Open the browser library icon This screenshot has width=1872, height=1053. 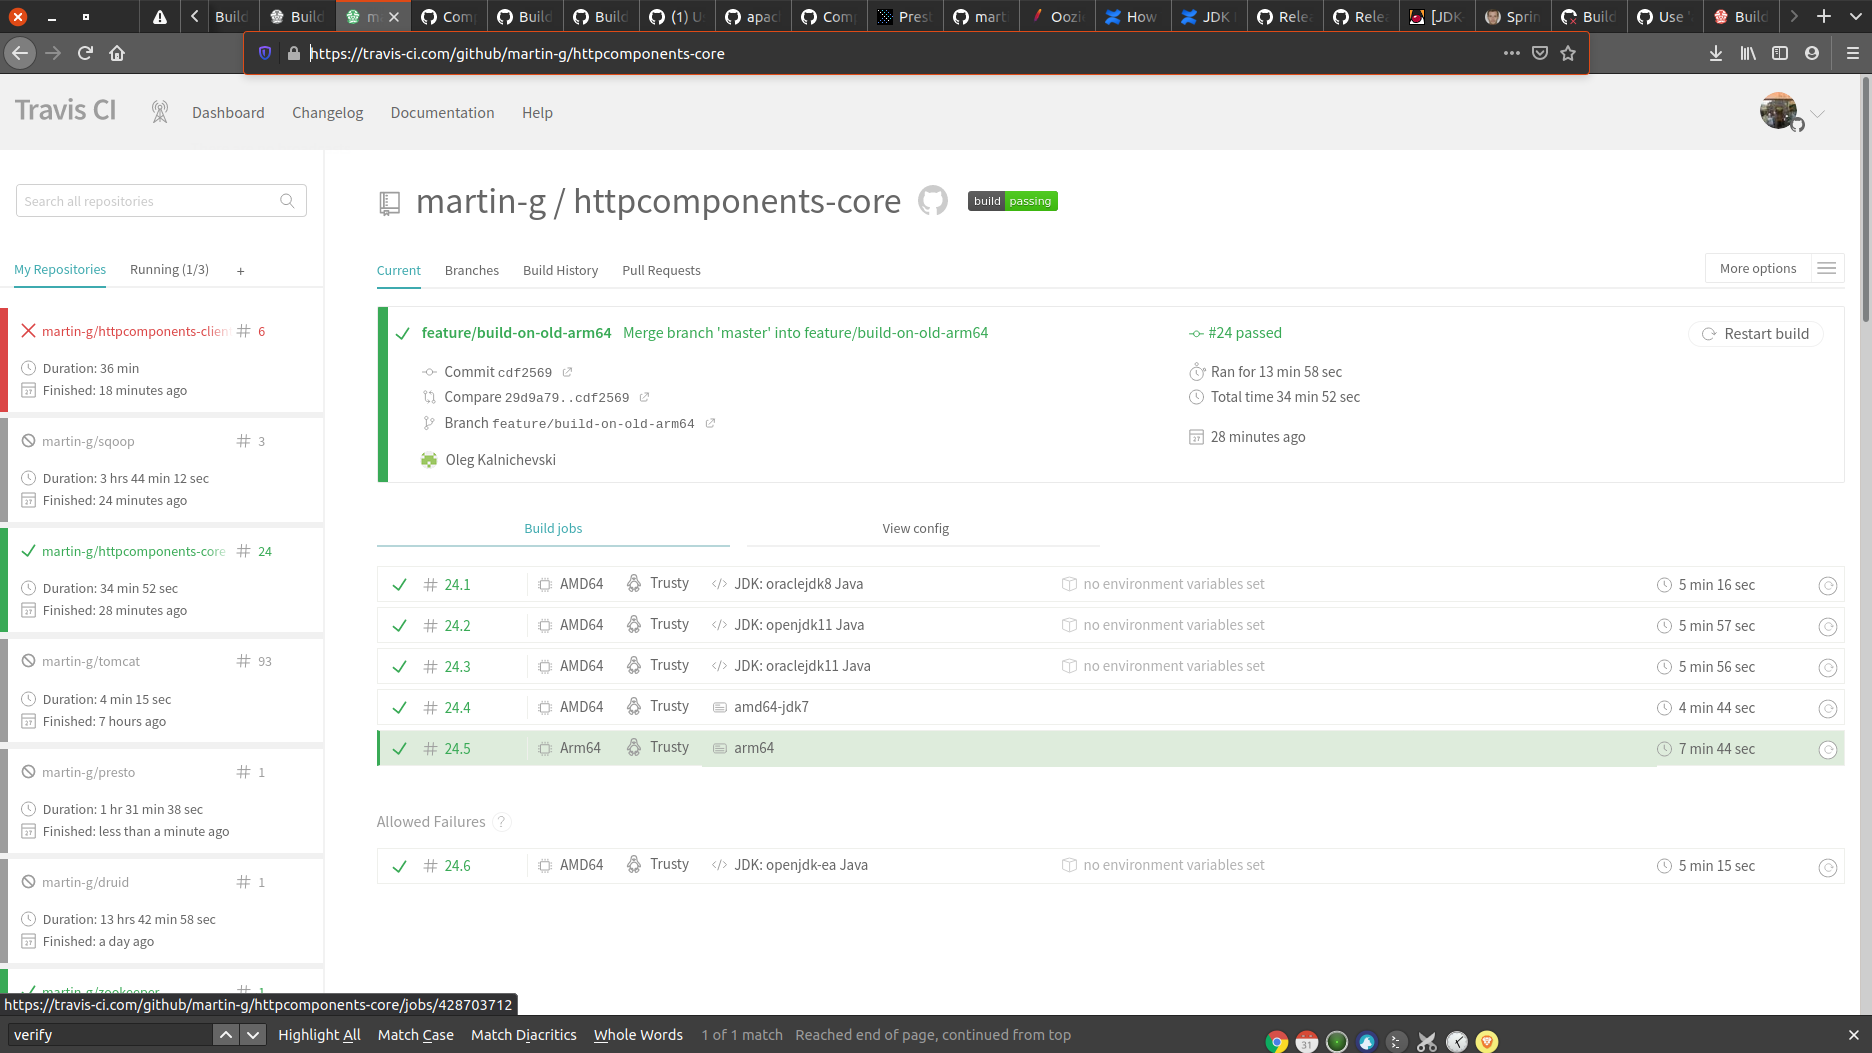point(1748,53)
